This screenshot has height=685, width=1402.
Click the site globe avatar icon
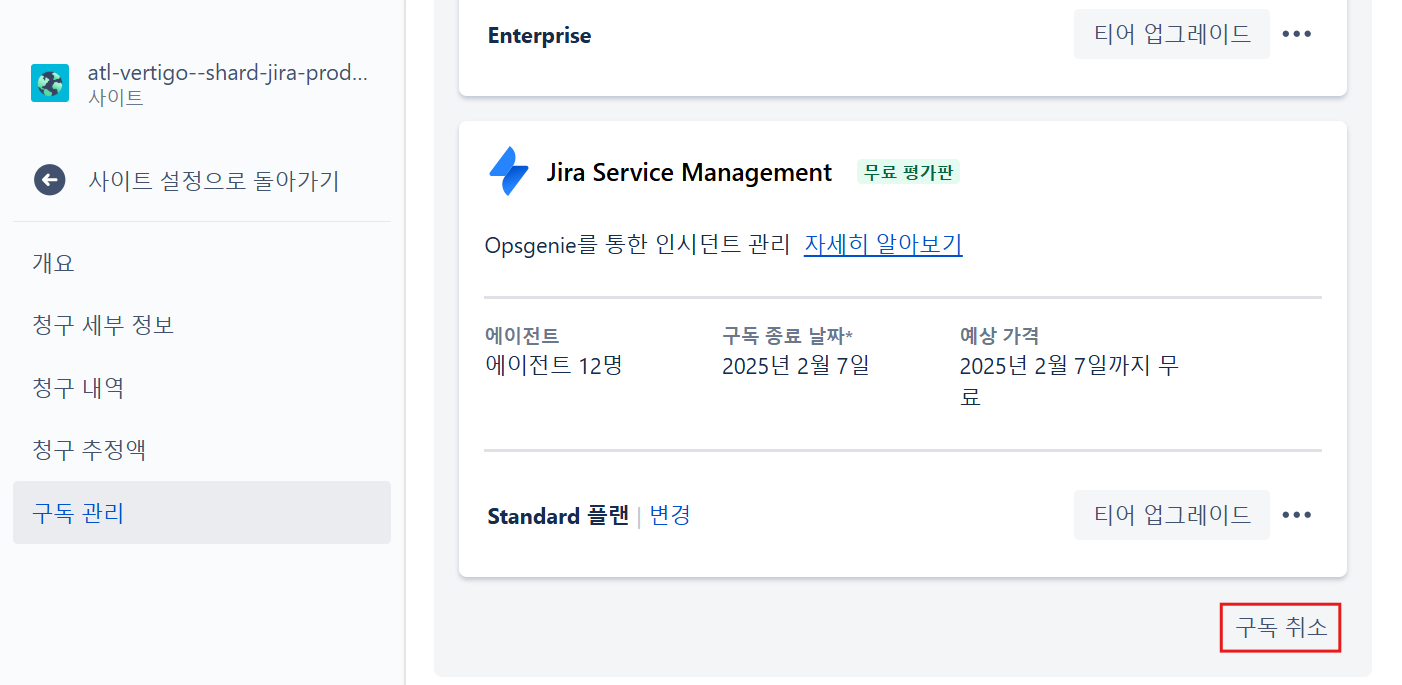(50, 83)
